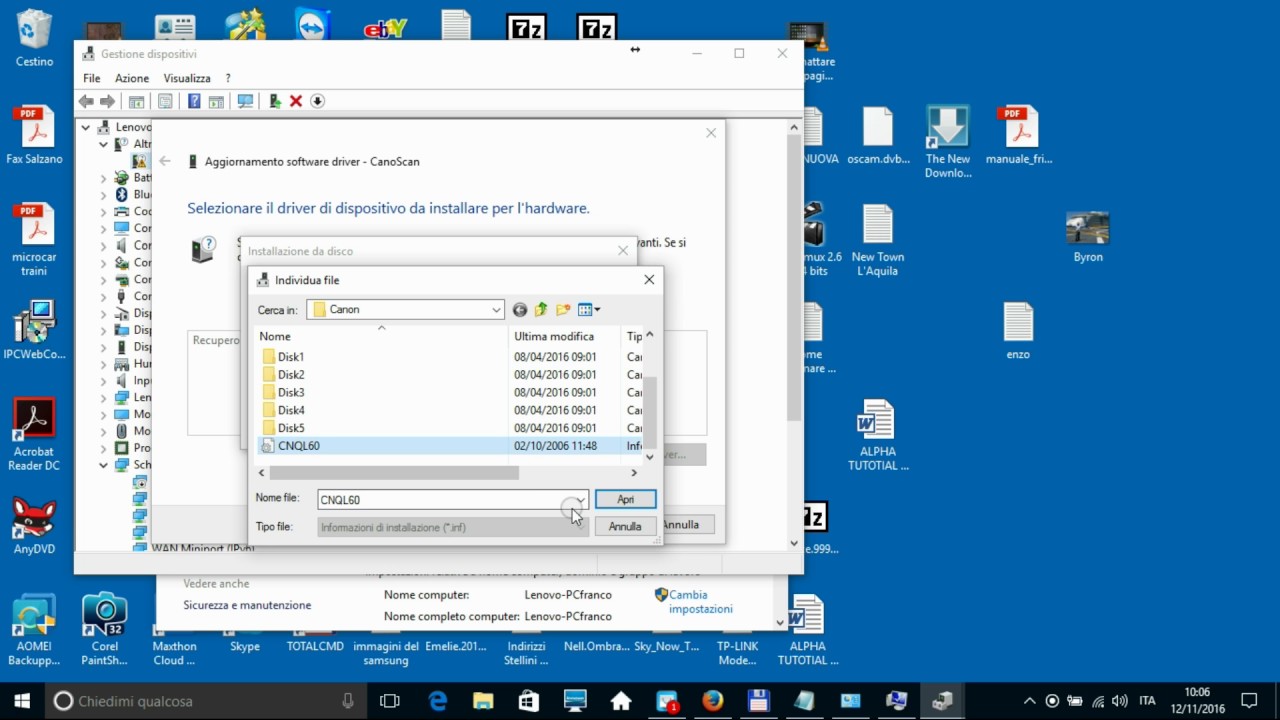This screenshot has width=1280, height=720.
Task: Select the Disk1 folder
Action: (x=291, y=357)
